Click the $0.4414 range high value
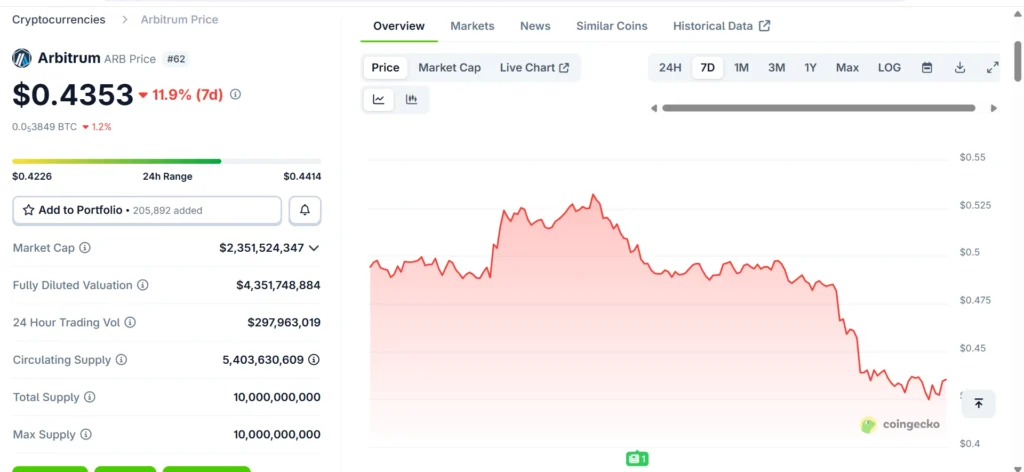The image size is (1024, 472). tap(302, 176)
